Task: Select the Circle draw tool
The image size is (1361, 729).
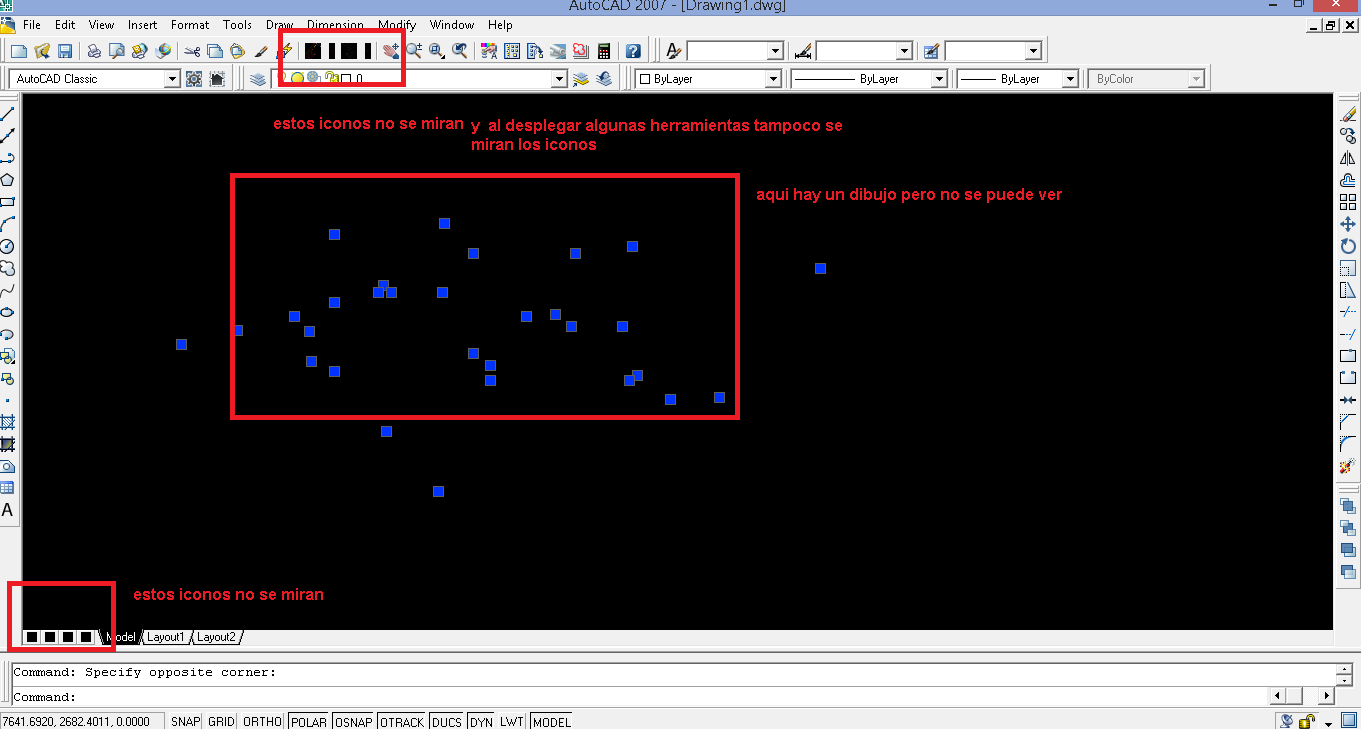Action: pyautogui.click(x=7, y=246)
